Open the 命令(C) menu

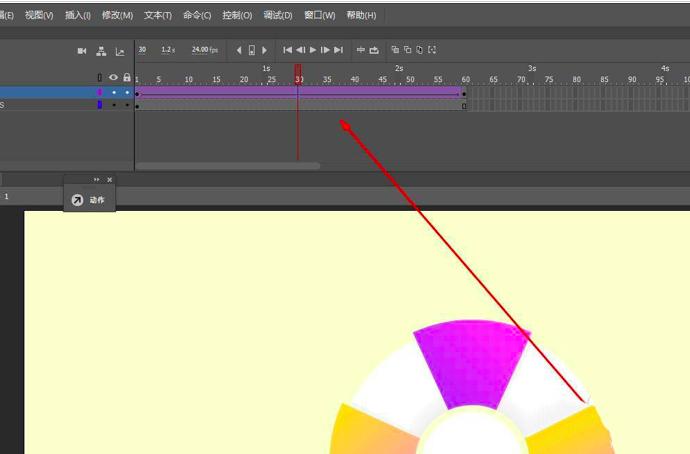197,15
